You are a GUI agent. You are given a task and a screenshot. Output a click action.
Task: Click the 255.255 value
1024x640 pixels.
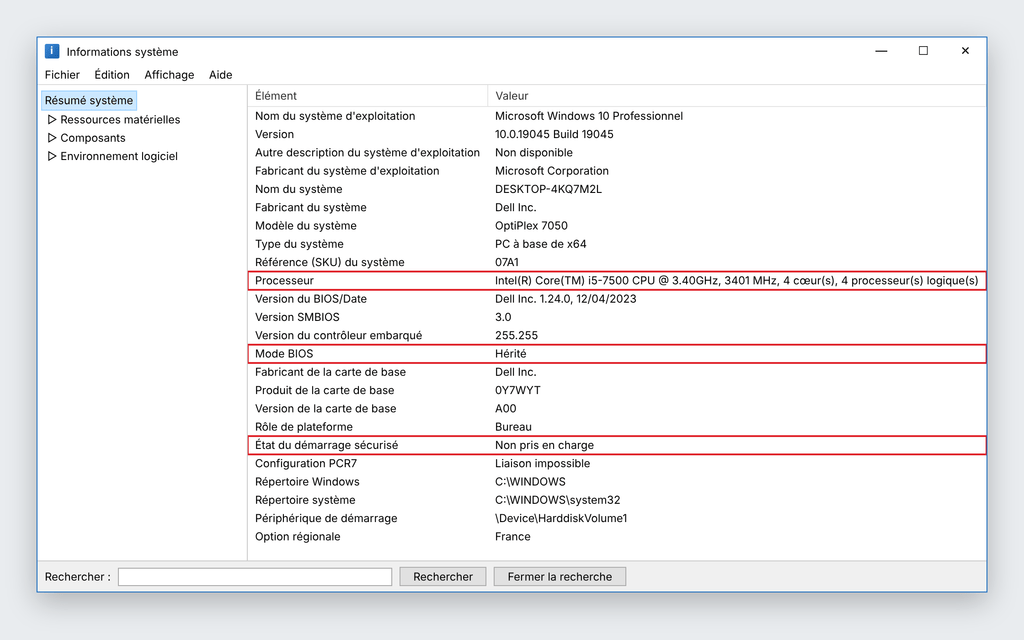(517, 335)
